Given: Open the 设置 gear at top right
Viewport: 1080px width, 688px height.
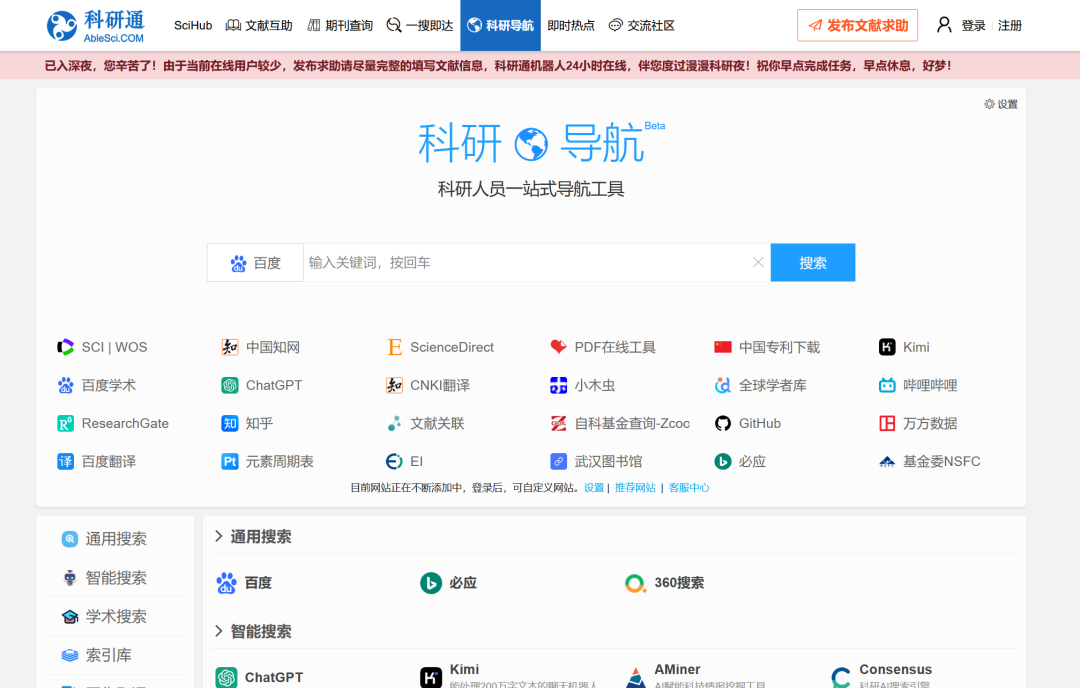Looking at the screenshot, I should (1001, 104).
